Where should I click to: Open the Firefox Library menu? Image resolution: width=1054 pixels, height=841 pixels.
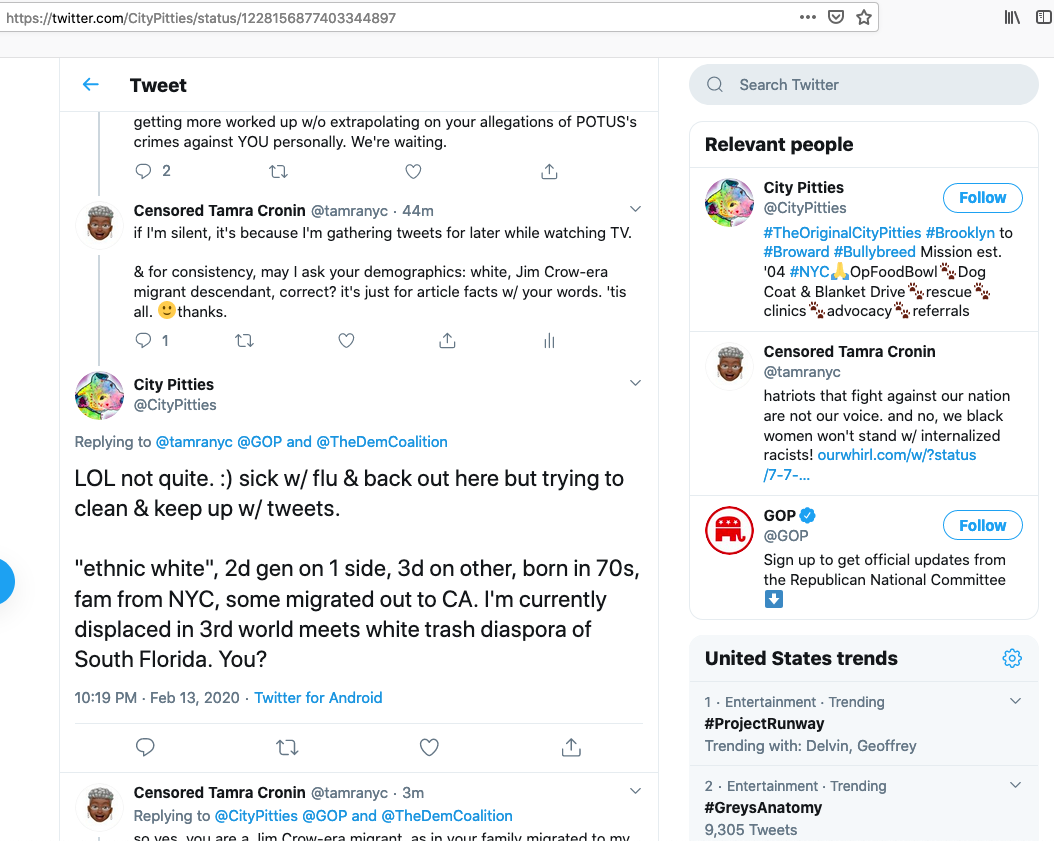tap(1012, 17)
